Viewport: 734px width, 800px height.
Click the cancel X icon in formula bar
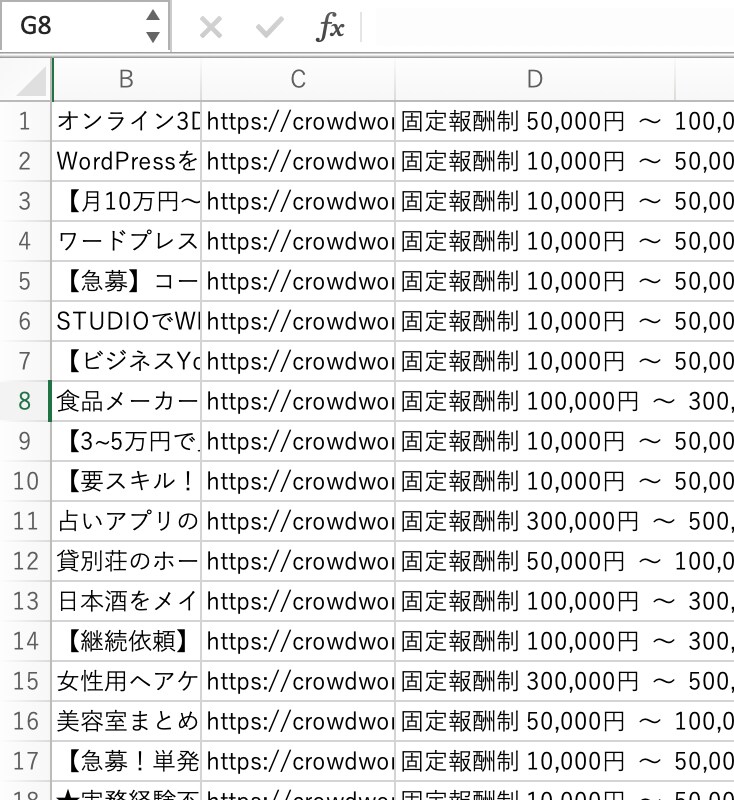(x=211, y=27)
